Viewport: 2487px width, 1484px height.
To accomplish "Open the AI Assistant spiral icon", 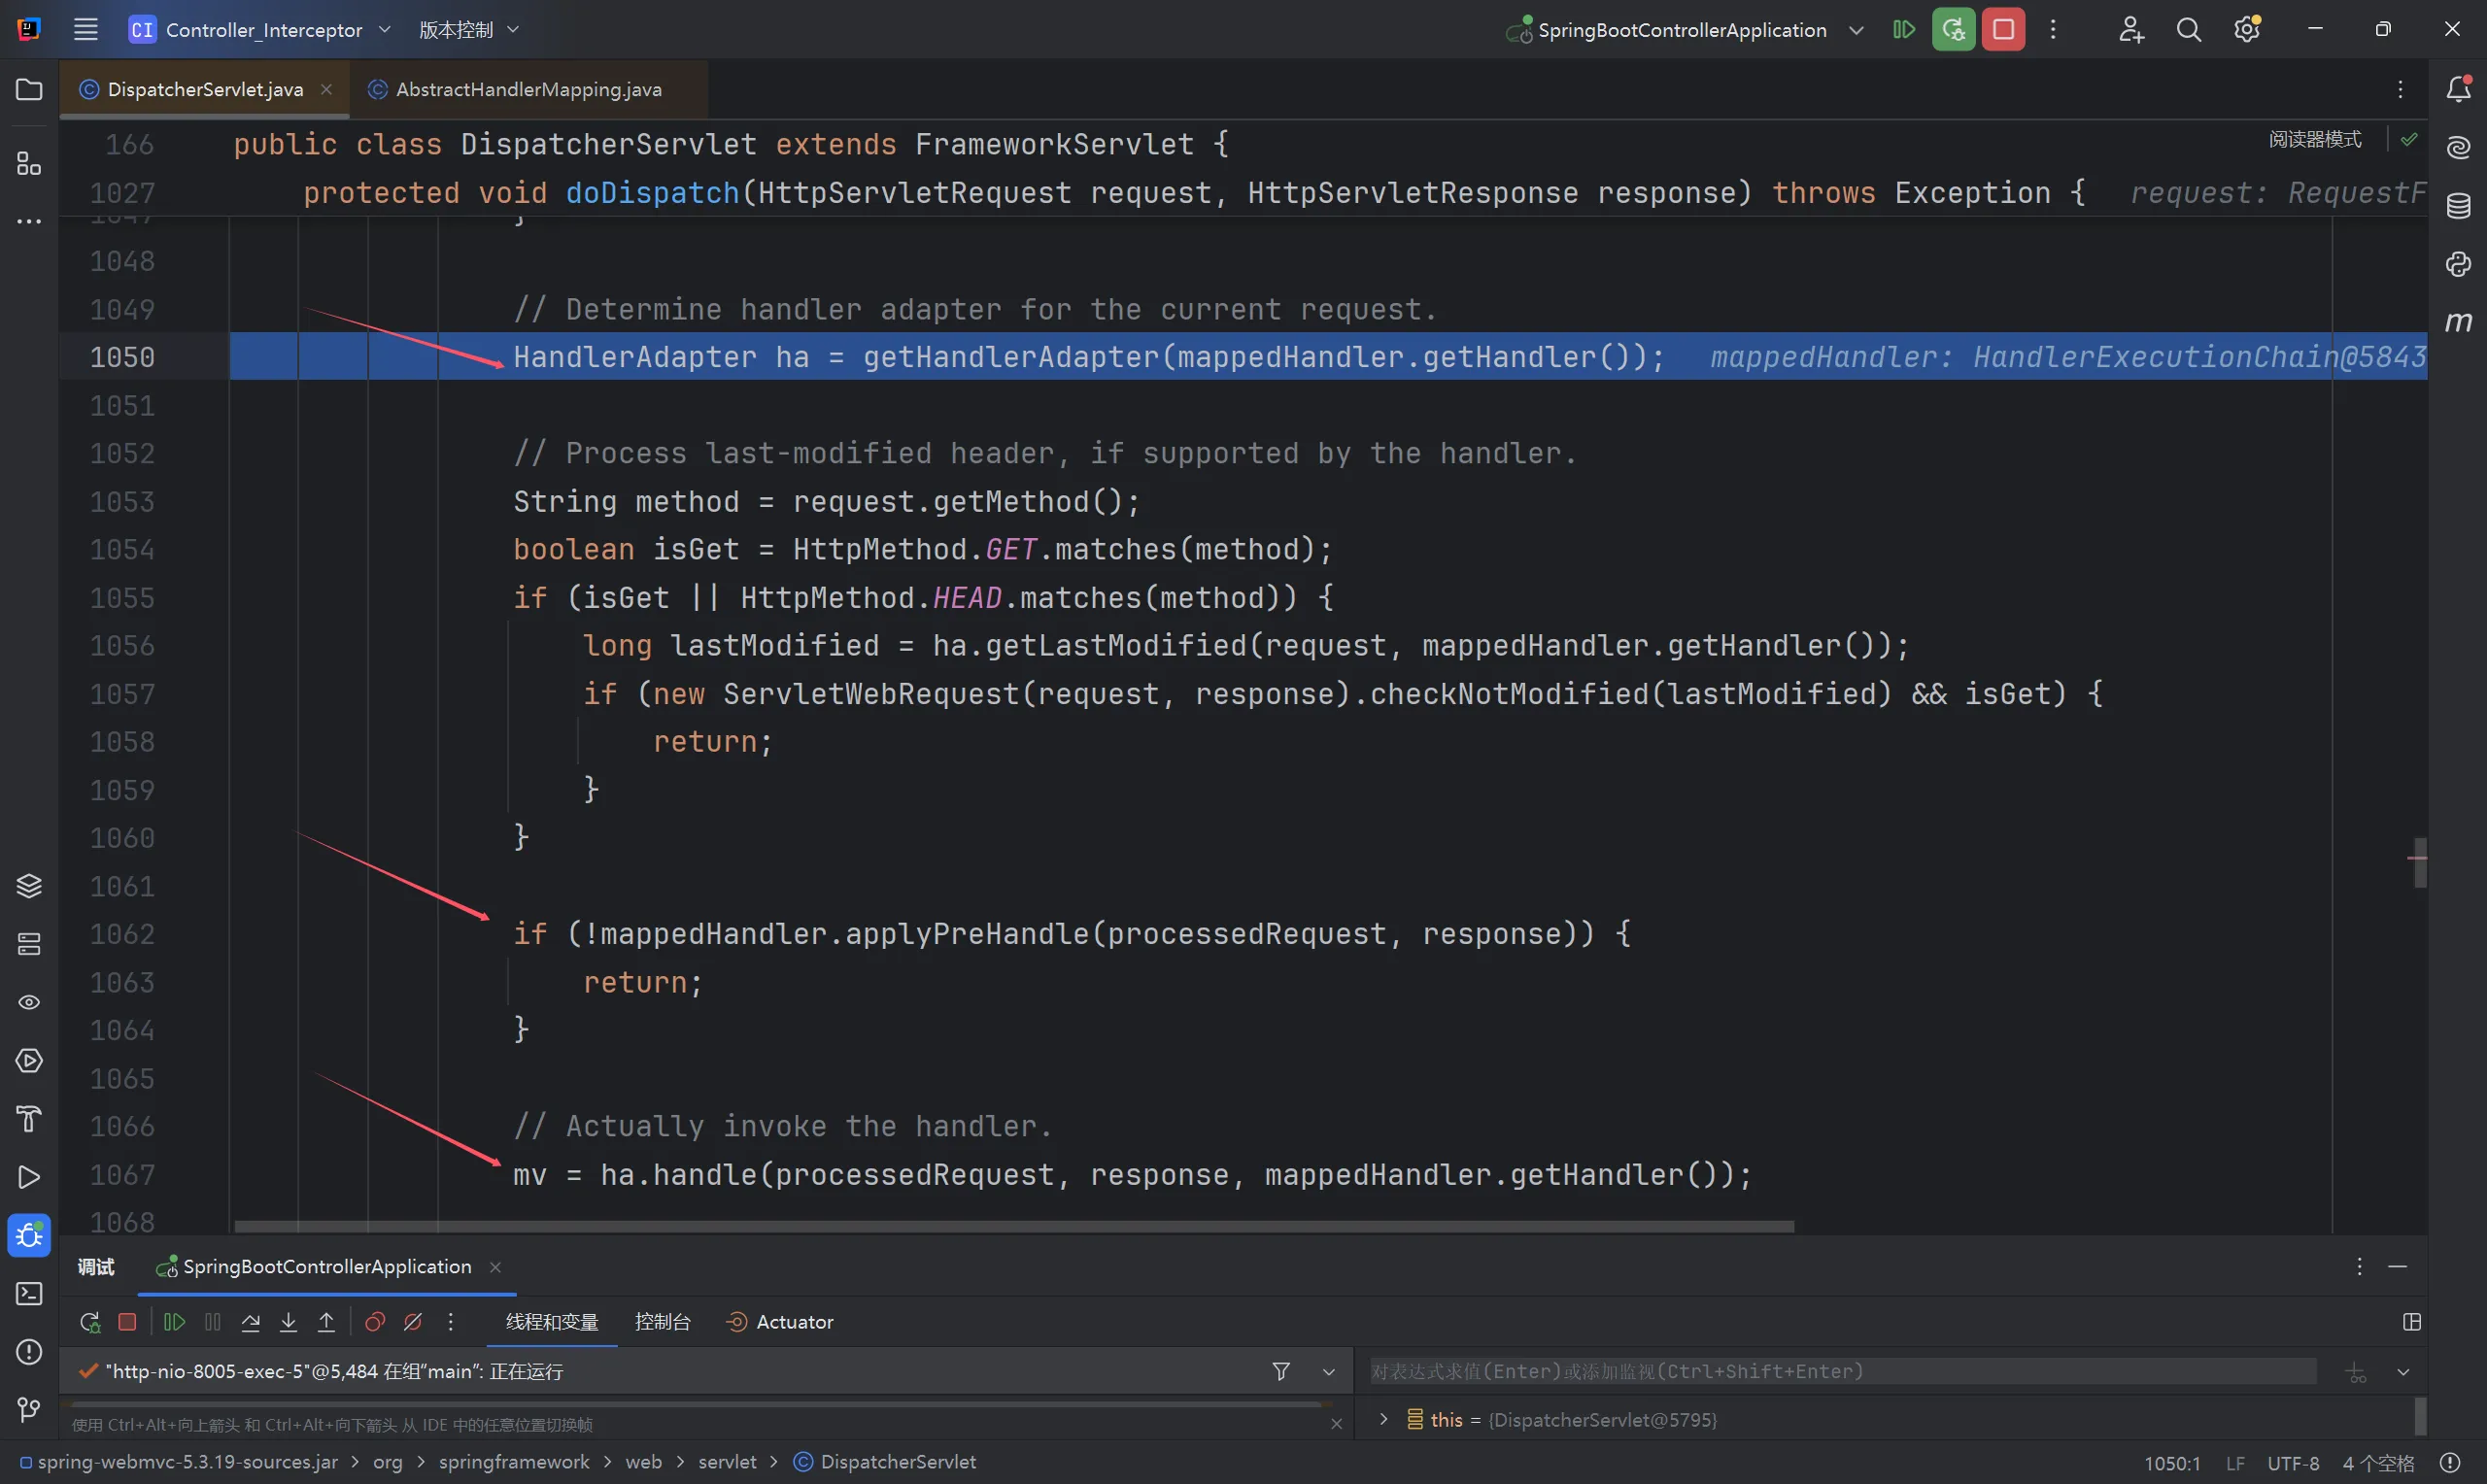I will (2459, 148).
